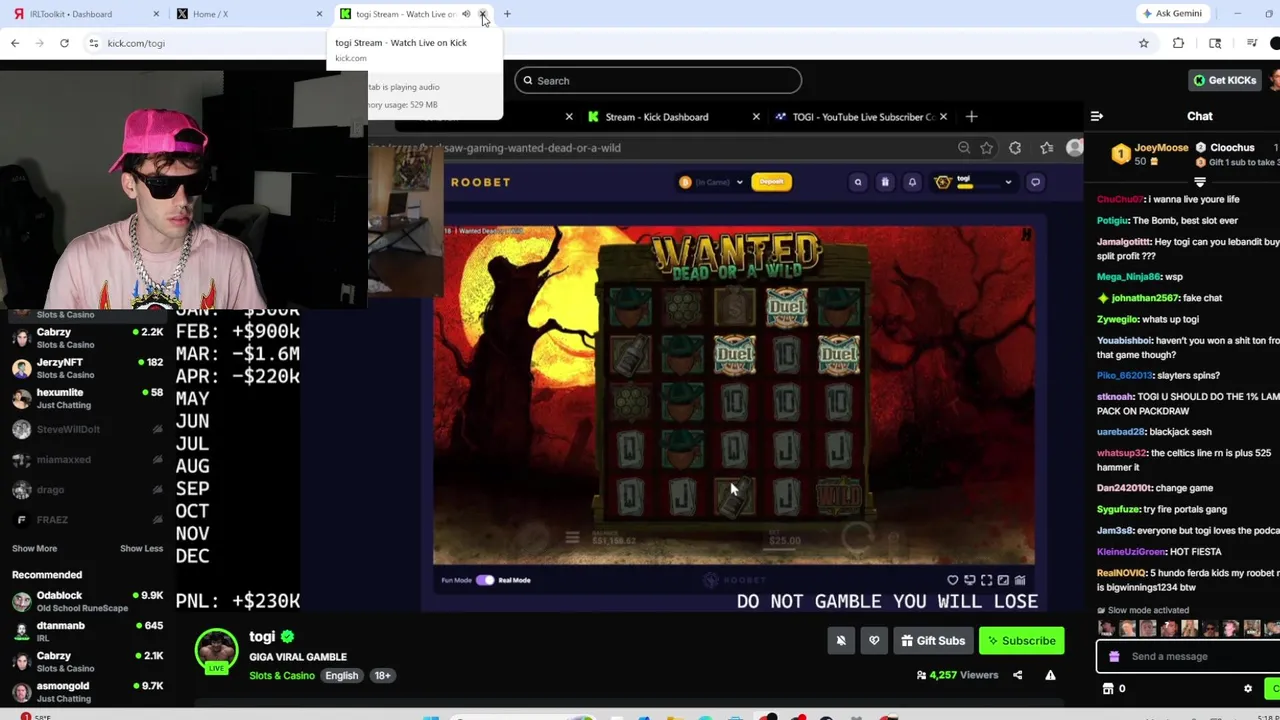The height and width of the screenshot is (720, 1280).
Task: Click the Roobet search icon
Action: pyautogui.click(x=858, y=182)
